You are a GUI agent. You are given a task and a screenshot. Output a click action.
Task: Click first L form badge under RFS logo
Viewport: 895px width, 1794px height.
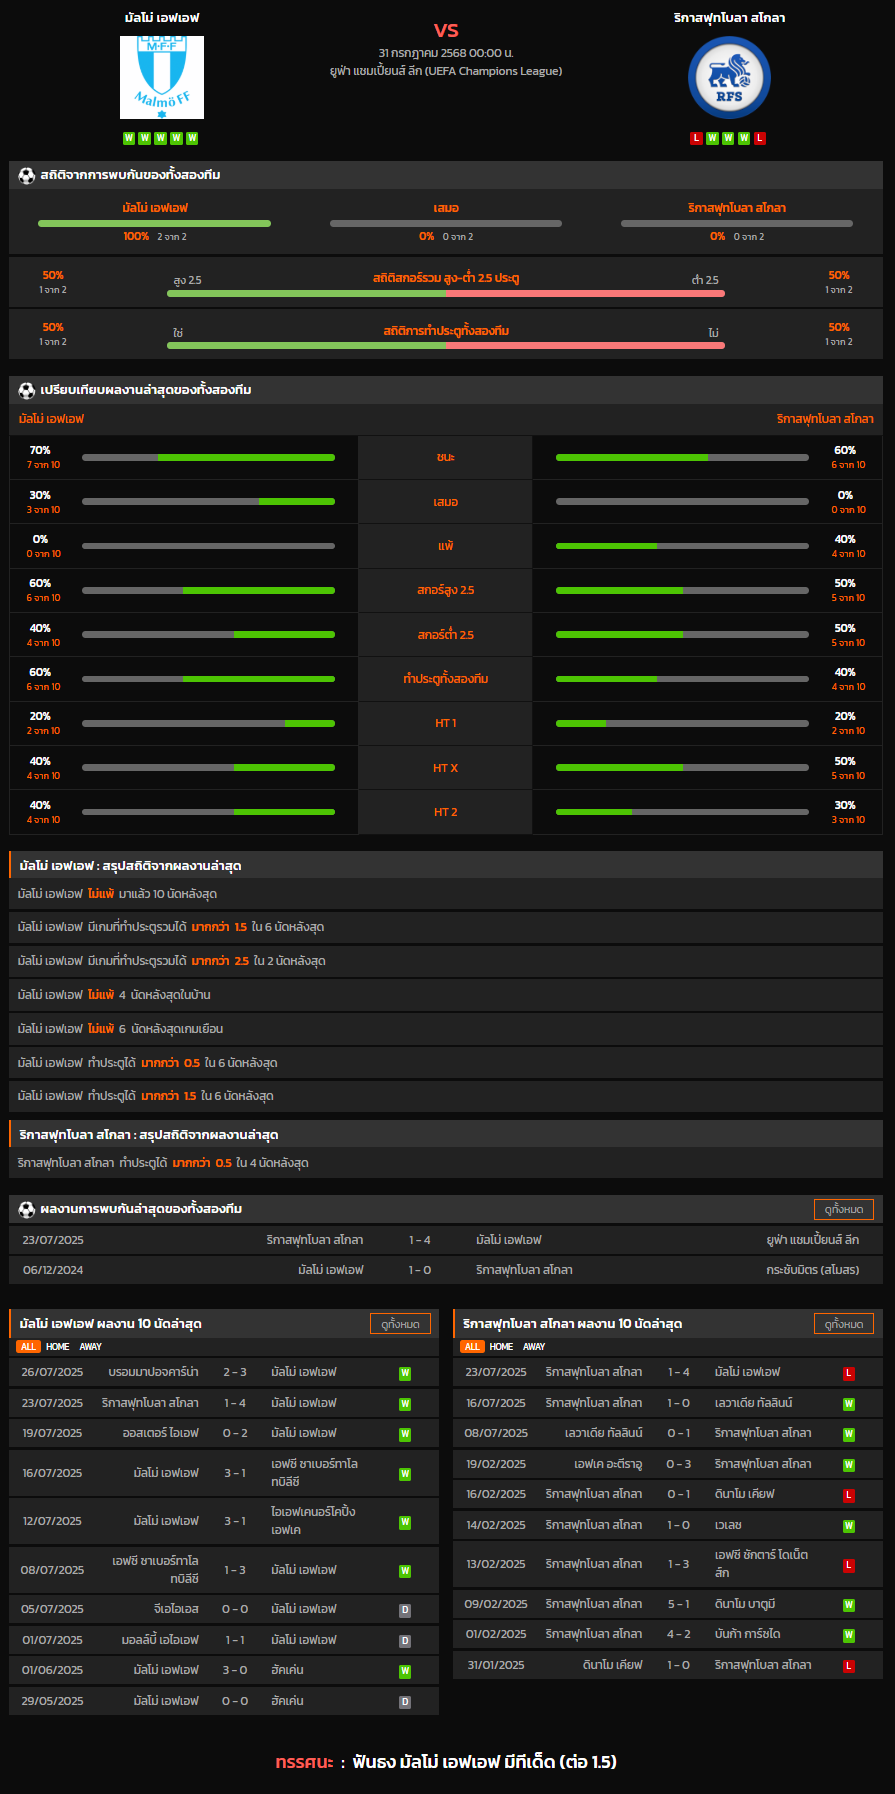696,138
